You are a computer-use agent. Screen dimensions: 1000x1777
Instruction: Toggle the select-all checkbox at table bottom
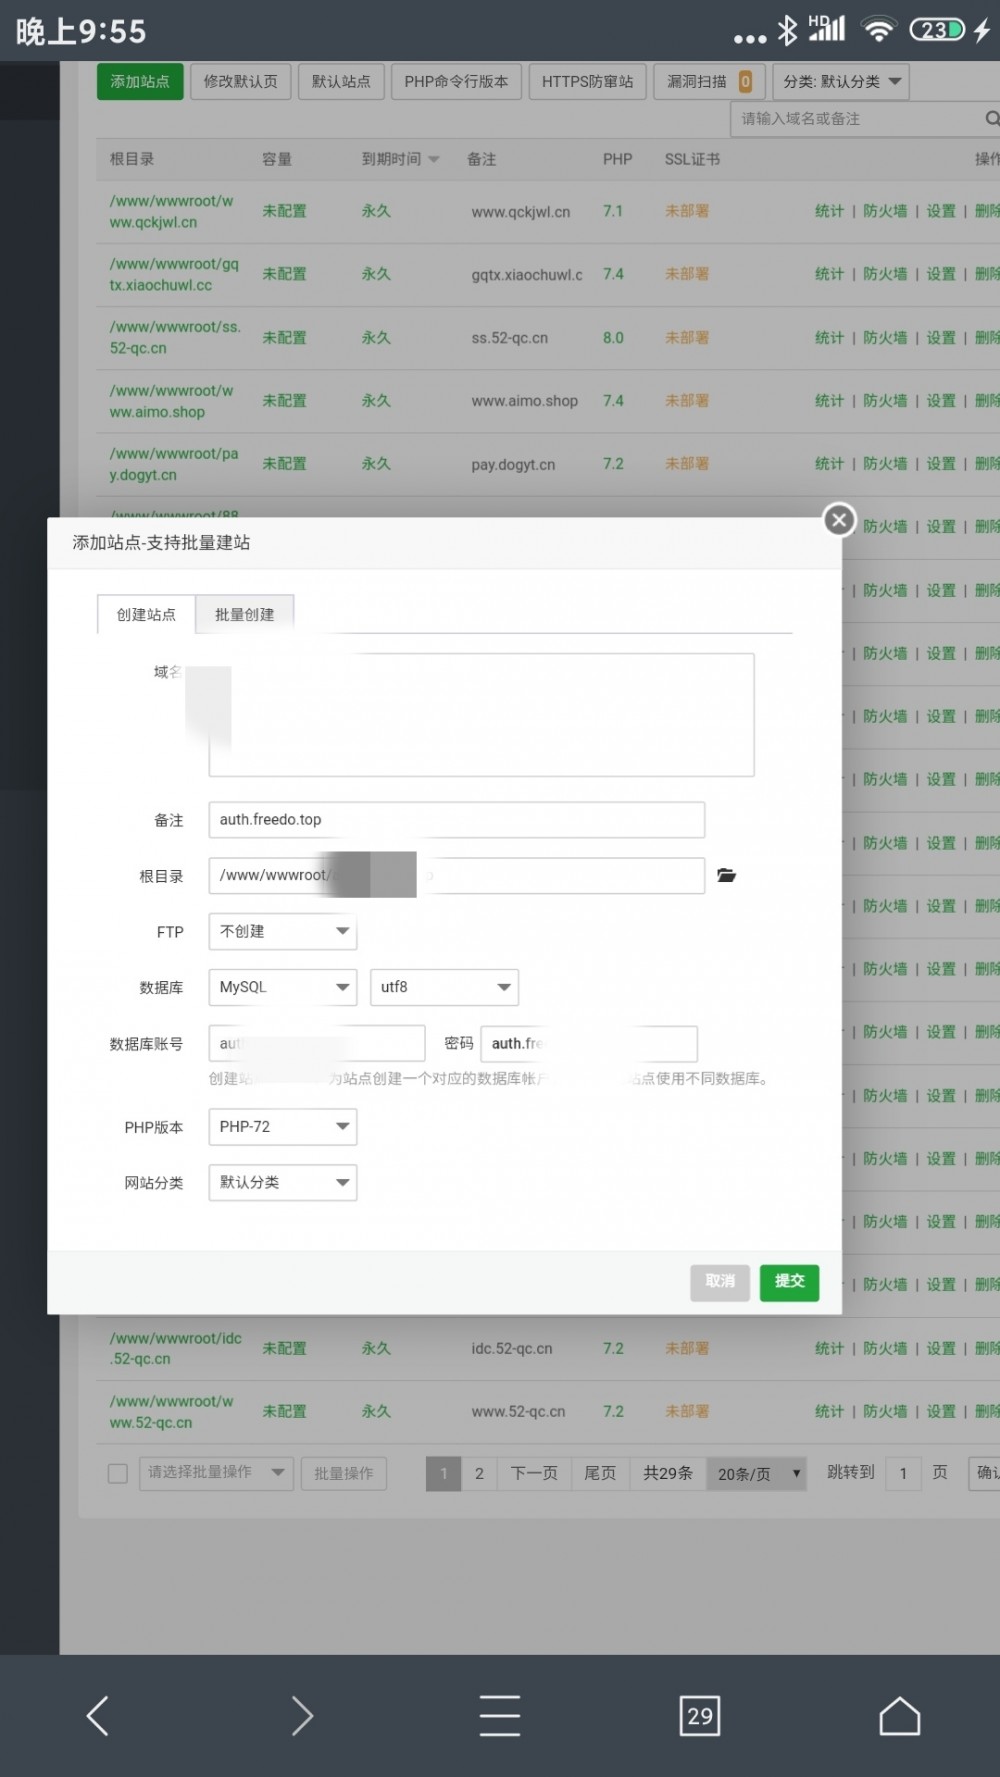[x=118, y=1473]
